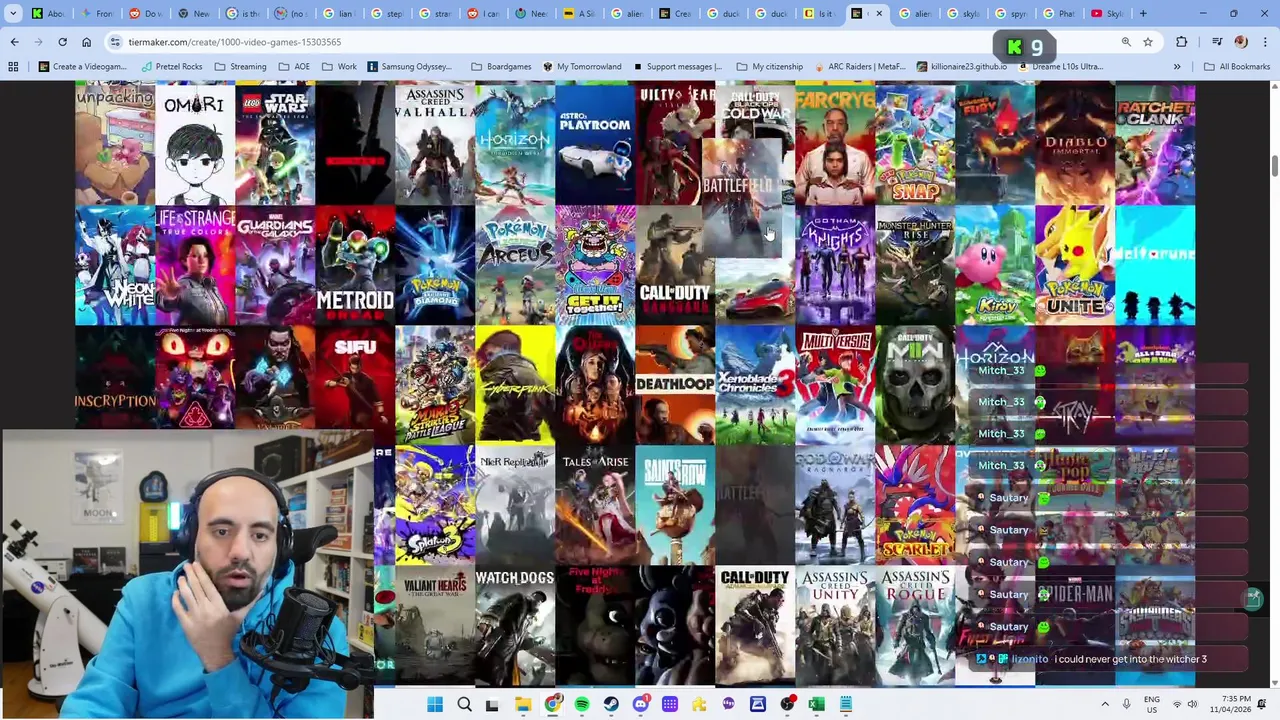The image size is (1280, 720).
Task: Select the Watch Dogs game cover
Action: 515,625
